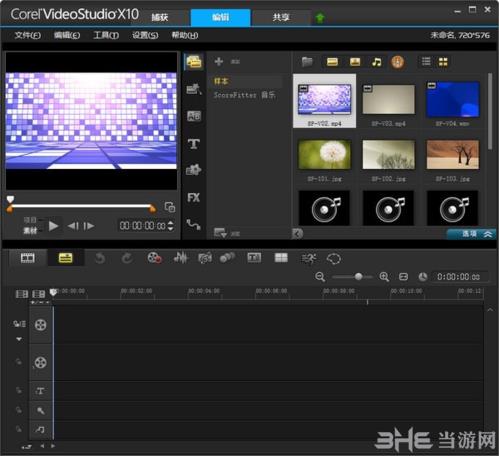Open the FX Filter library
Image resolution: width=499 pixels, height=456 pixels.
click(x=194, y=197)
